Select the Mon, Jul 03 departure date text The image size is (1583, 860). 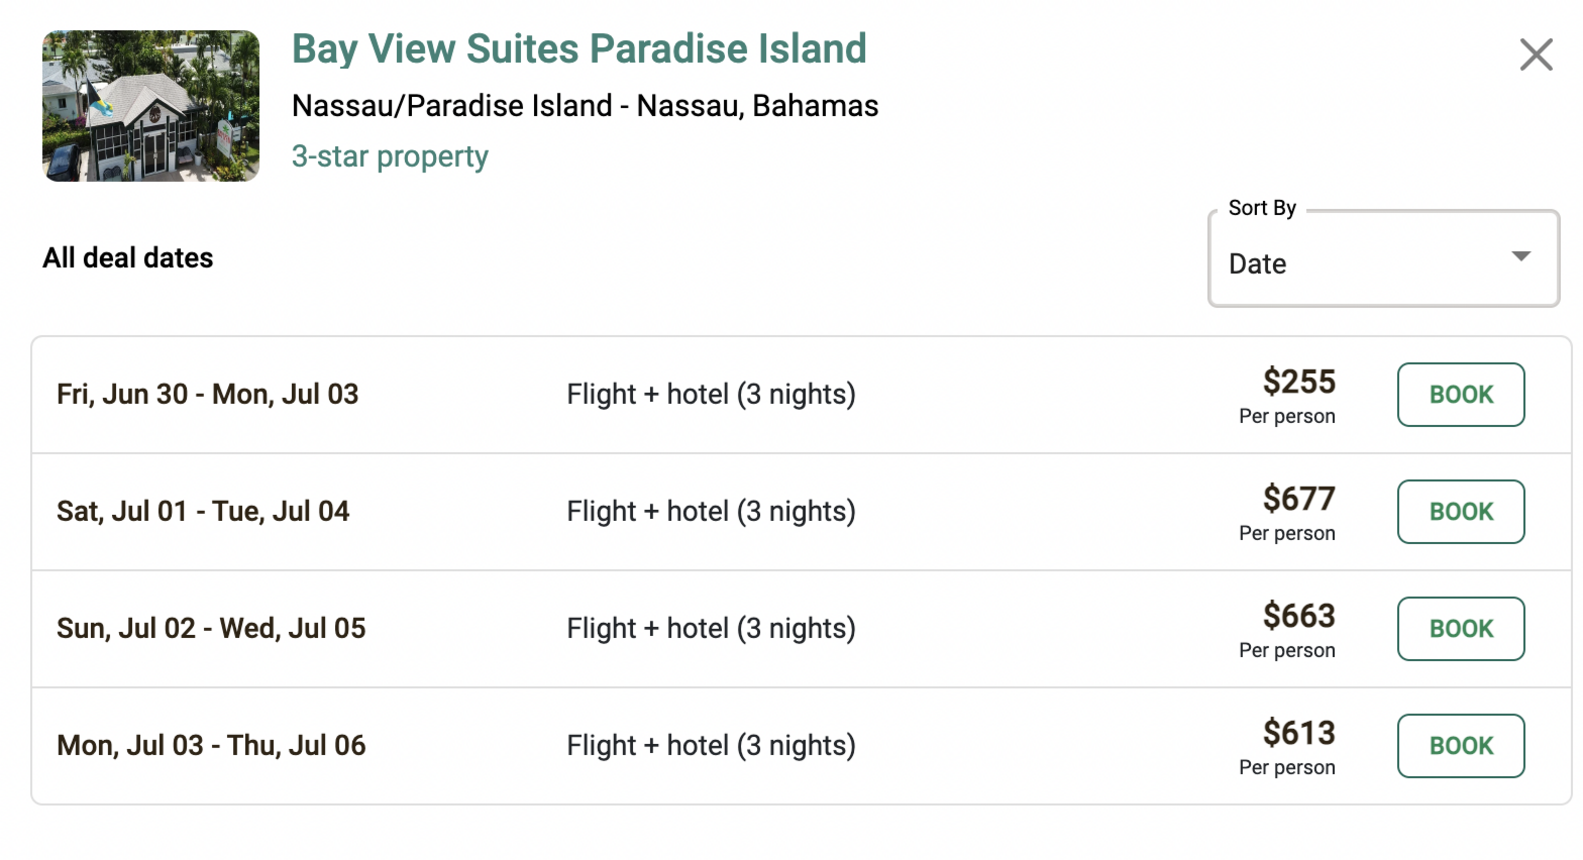tap(210, 745)
